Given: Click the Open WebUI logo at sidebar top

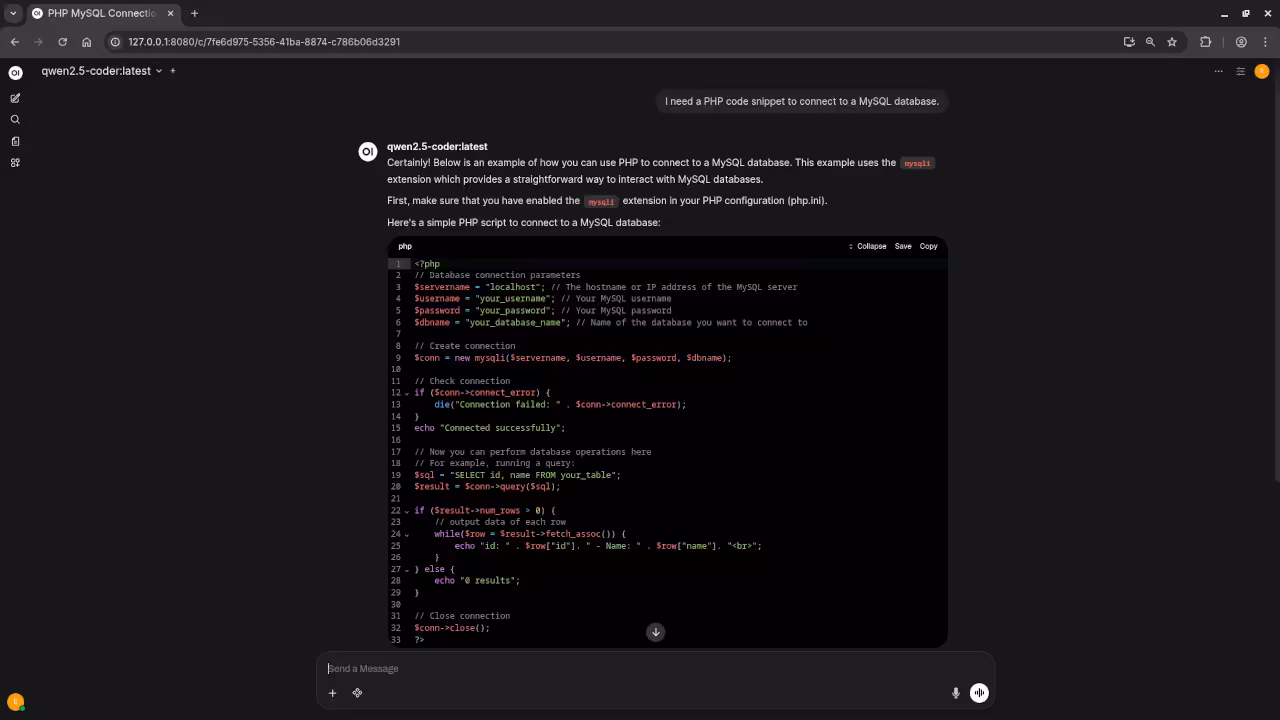Looking at the screenshot, I should point(15,72).
